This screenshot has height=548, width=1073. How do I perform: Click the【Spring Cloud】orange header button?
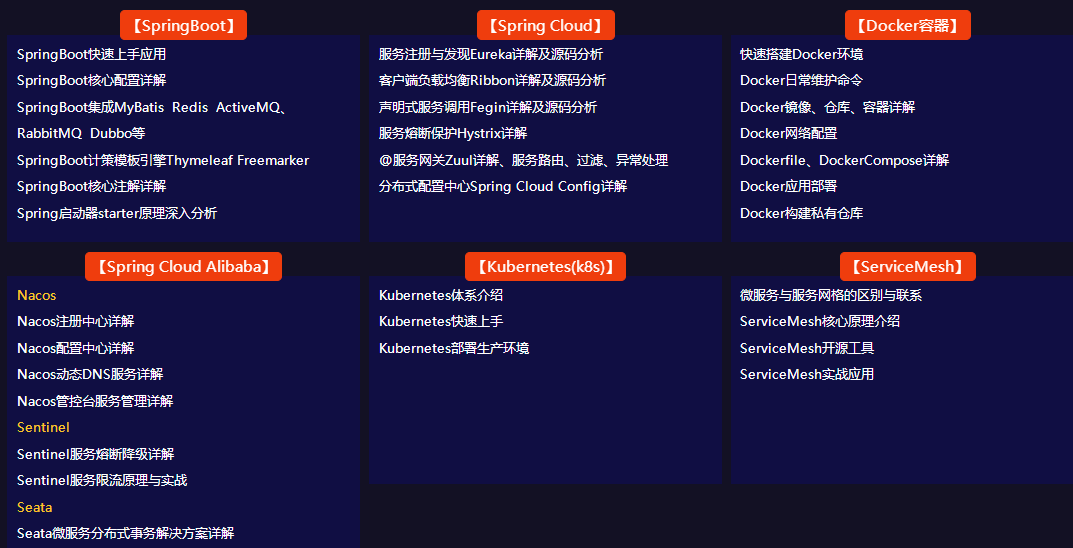coord(545,26)
